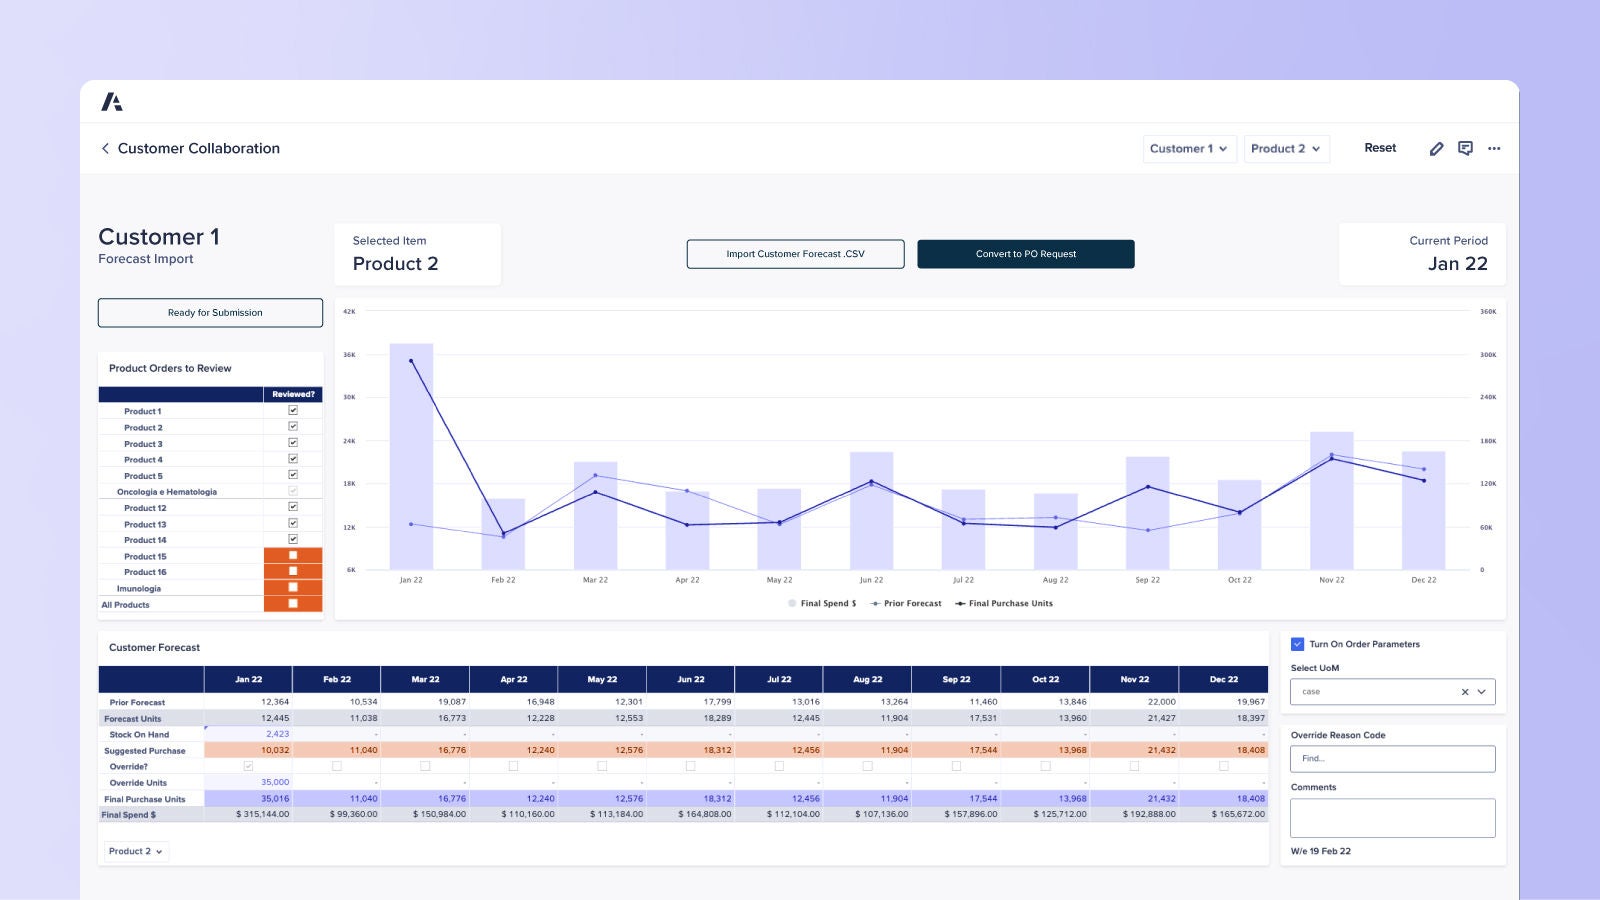
Task: Open the Product 2 dropdown in the header
Action: pyautogui.click(x=1286, y=148)
